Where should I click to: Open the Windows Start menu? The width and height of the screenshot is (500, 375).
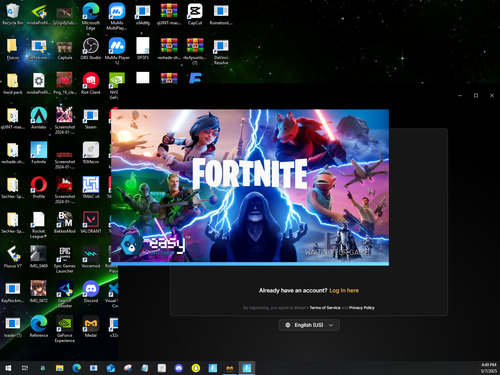(8, 368)
